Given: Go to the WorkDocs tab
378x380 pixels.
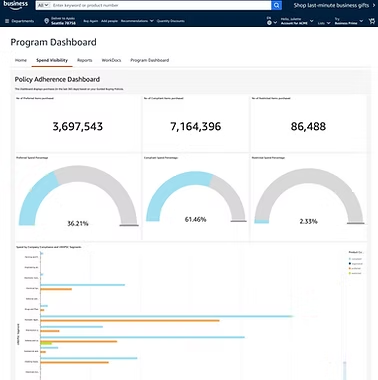Looking at the screenshot, I should click(x=111, y=60).
